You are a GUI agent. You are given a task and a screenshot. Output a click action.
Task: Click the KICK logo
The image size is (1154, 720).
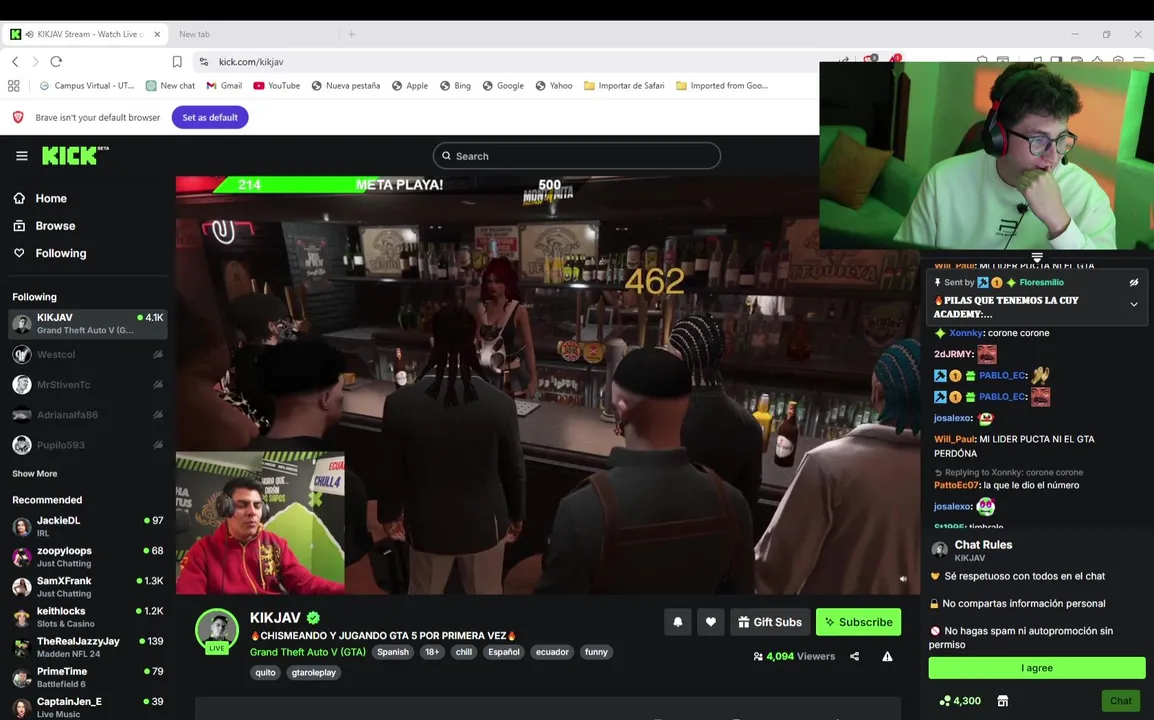click(x=74, y=155)
